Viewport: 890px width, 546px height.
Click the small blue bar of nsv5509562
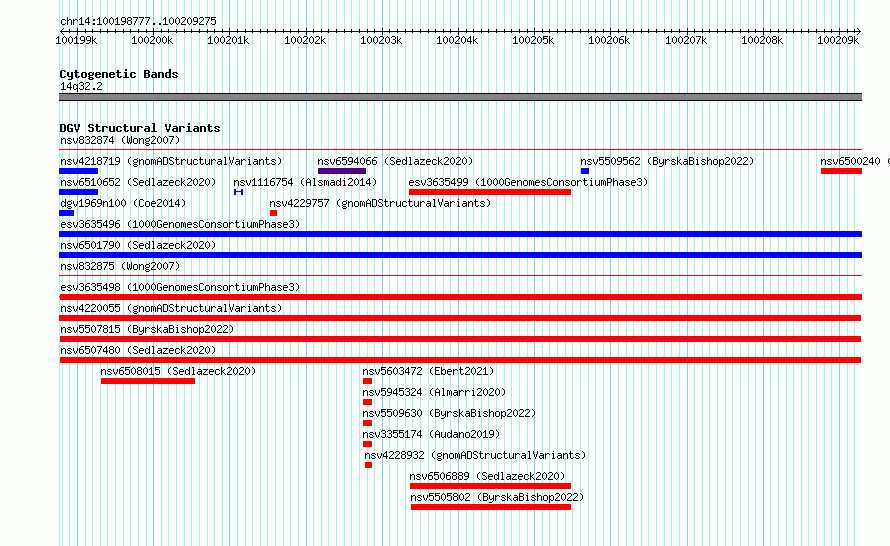click(x=585, y=171)
